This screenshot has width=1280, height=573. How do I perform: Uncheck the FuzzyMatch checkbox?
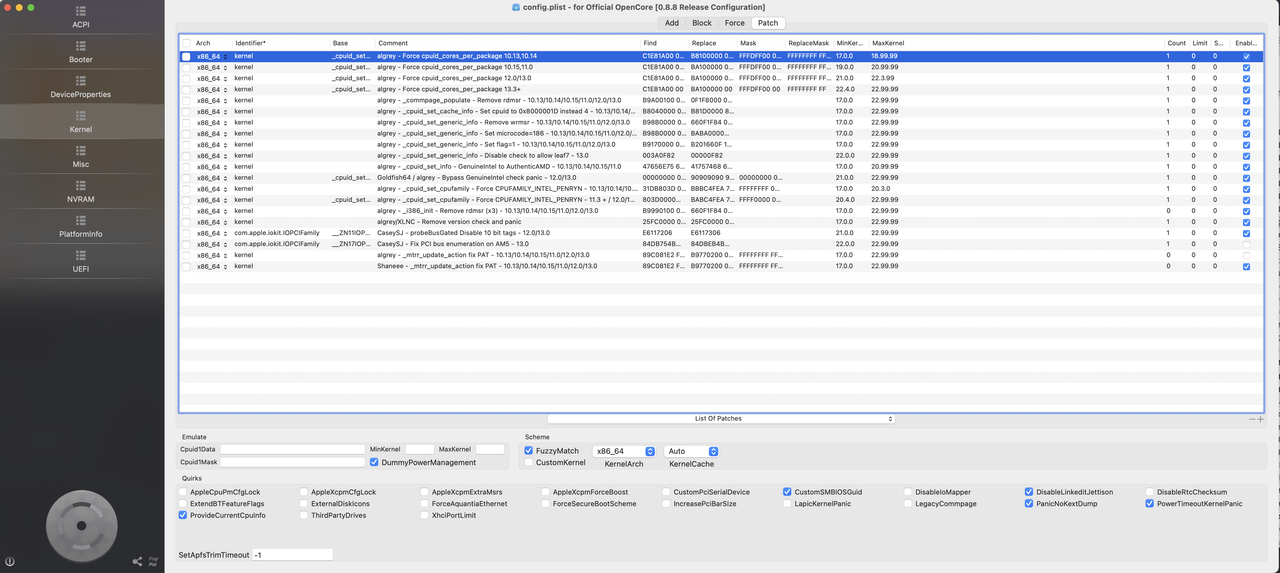529,451
